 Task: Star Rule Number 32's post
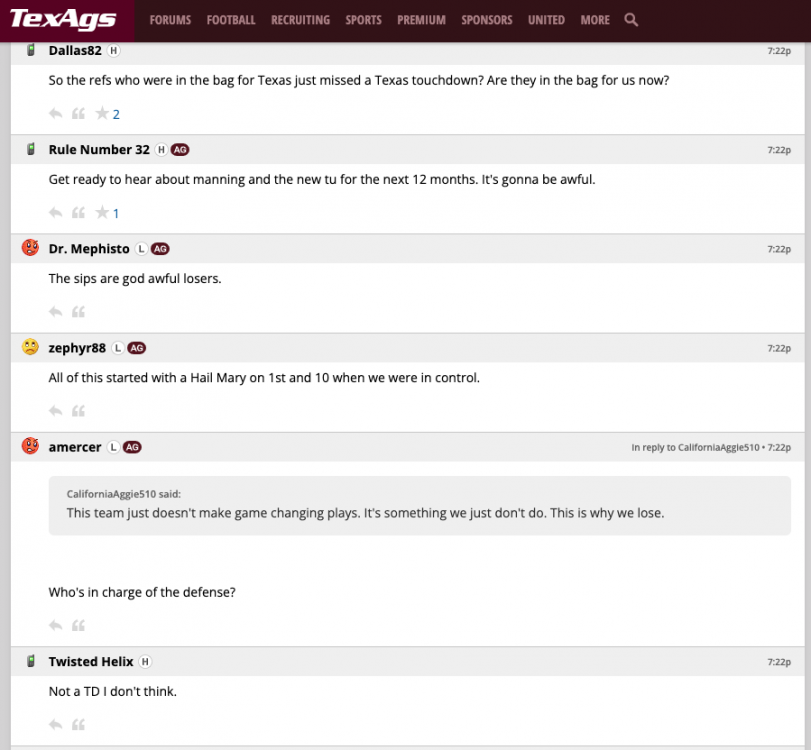(101, 213)
